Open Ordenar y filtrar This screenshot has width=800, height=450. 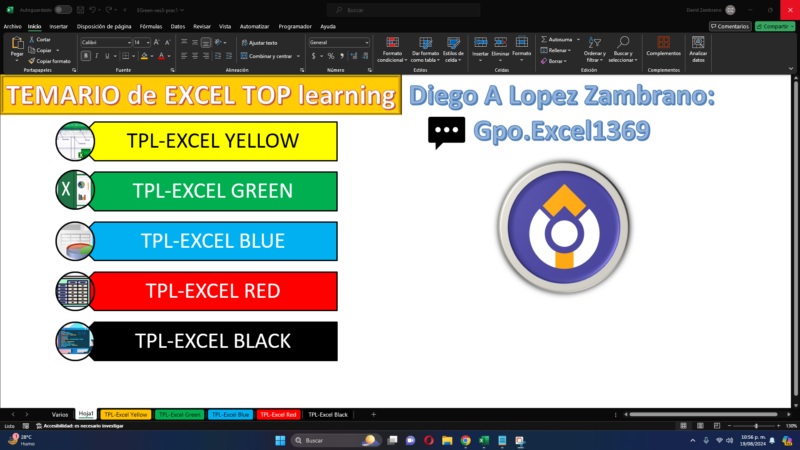point(594,49)
